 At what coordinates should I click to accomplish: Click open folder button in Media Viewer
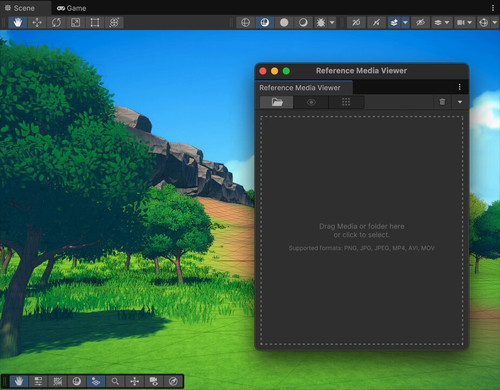277,102
